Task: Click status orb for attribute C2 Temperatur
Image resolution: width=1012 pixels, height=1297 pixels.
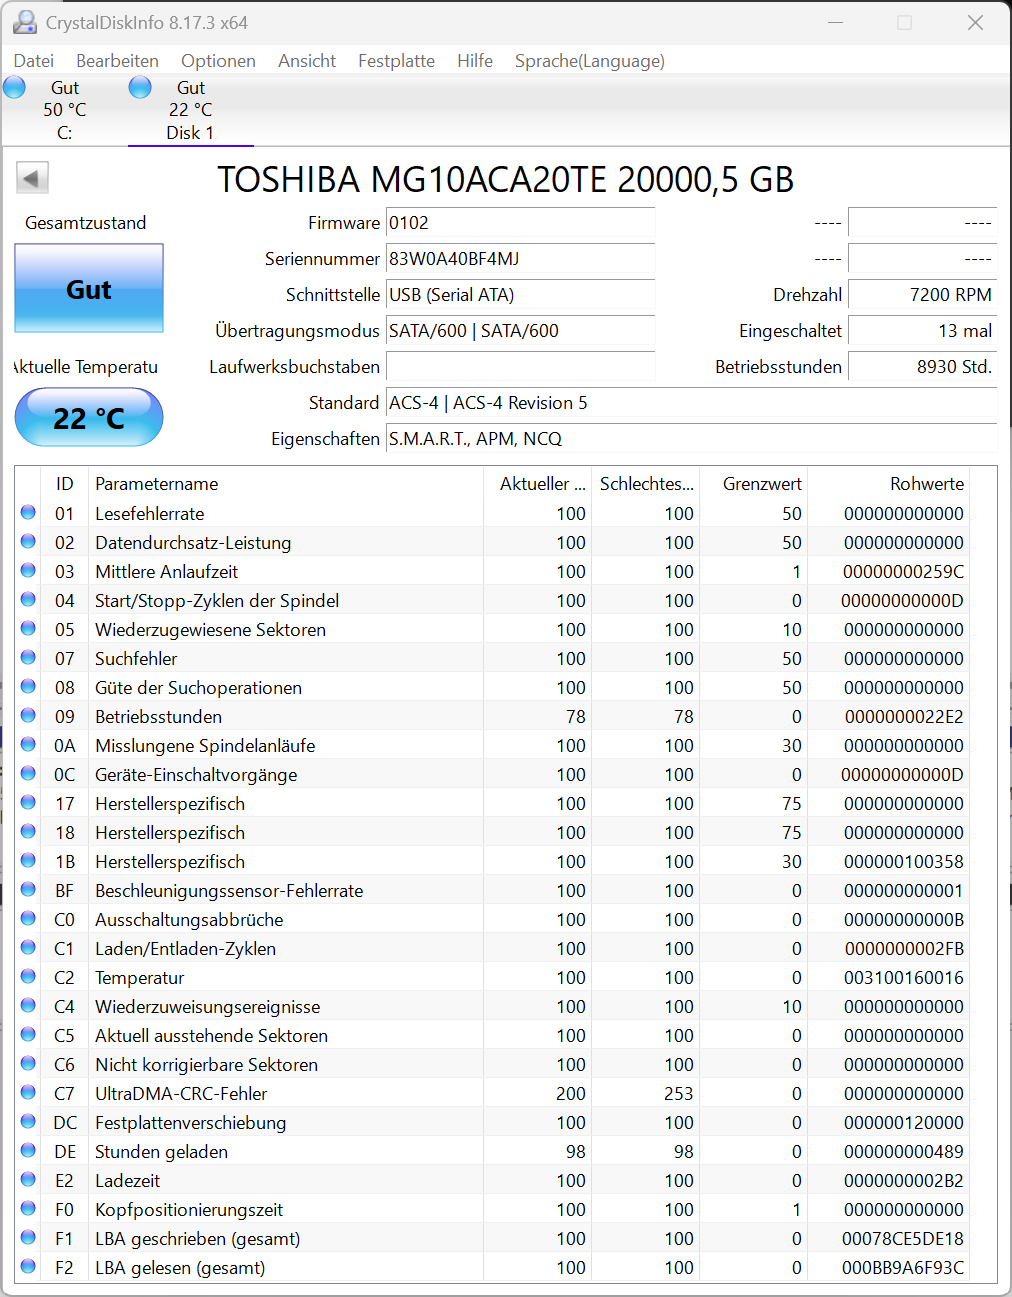Action: pos(28,976)
